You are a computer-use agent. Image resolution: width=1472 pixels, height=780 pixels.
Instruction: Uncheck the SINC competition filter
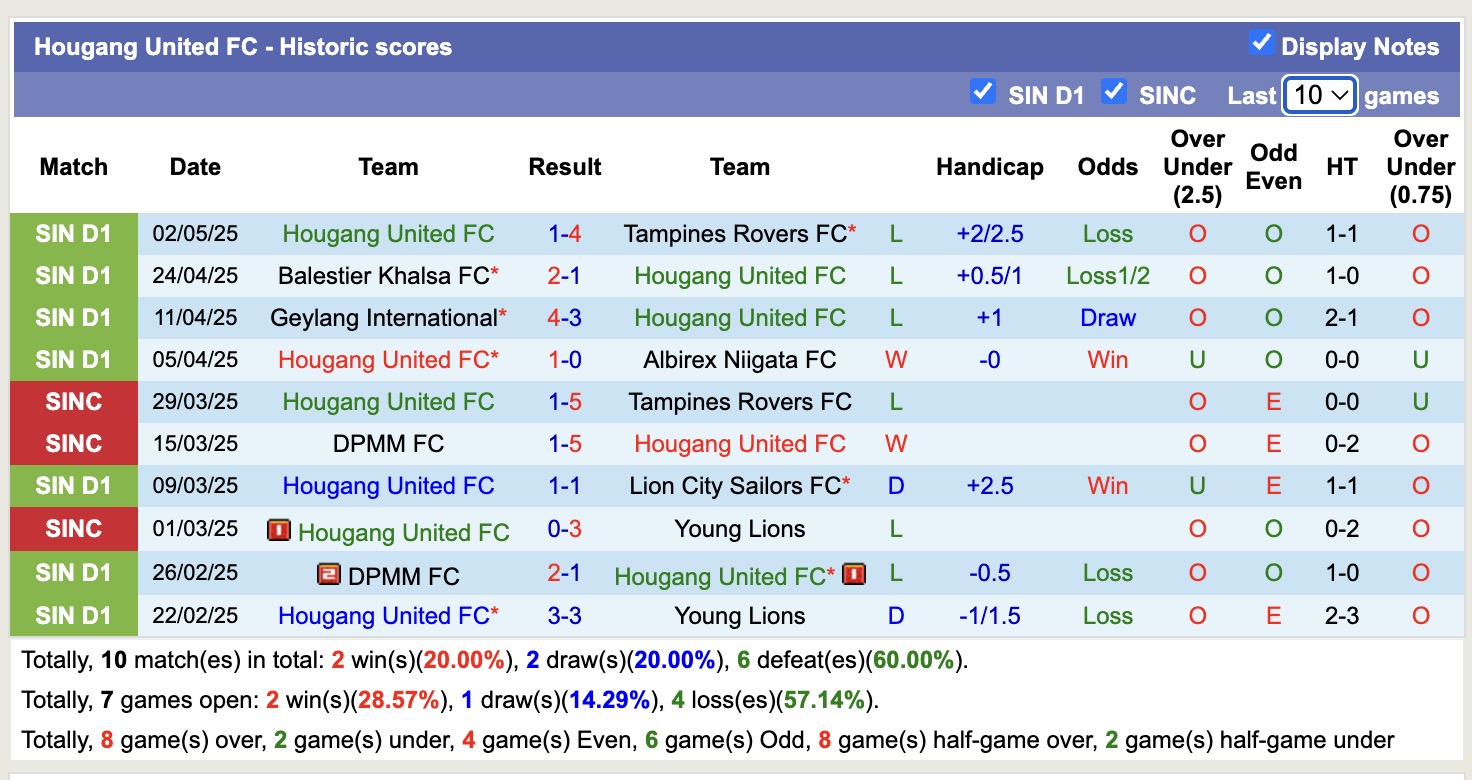click(x=1114, y=93)
